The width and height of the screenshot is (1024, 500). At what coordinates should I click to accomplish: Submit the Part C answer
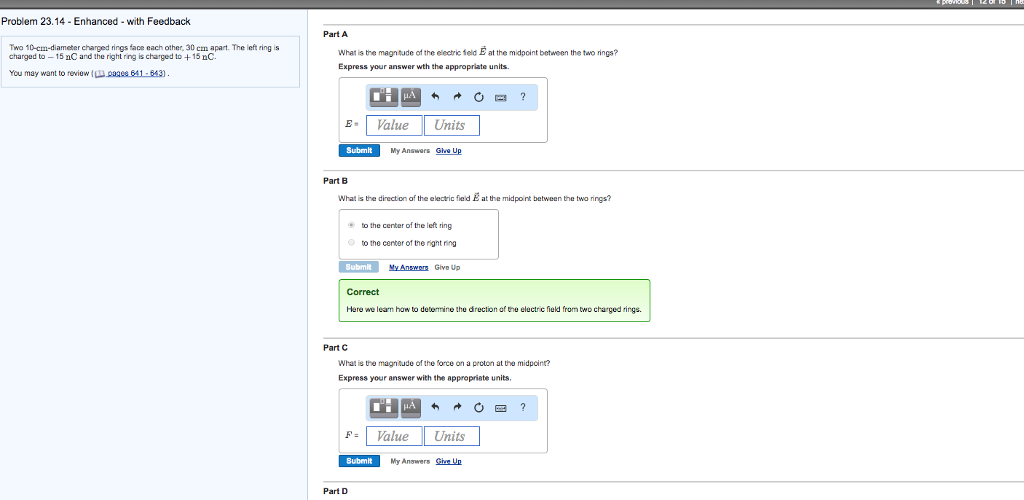coord(359,461)
